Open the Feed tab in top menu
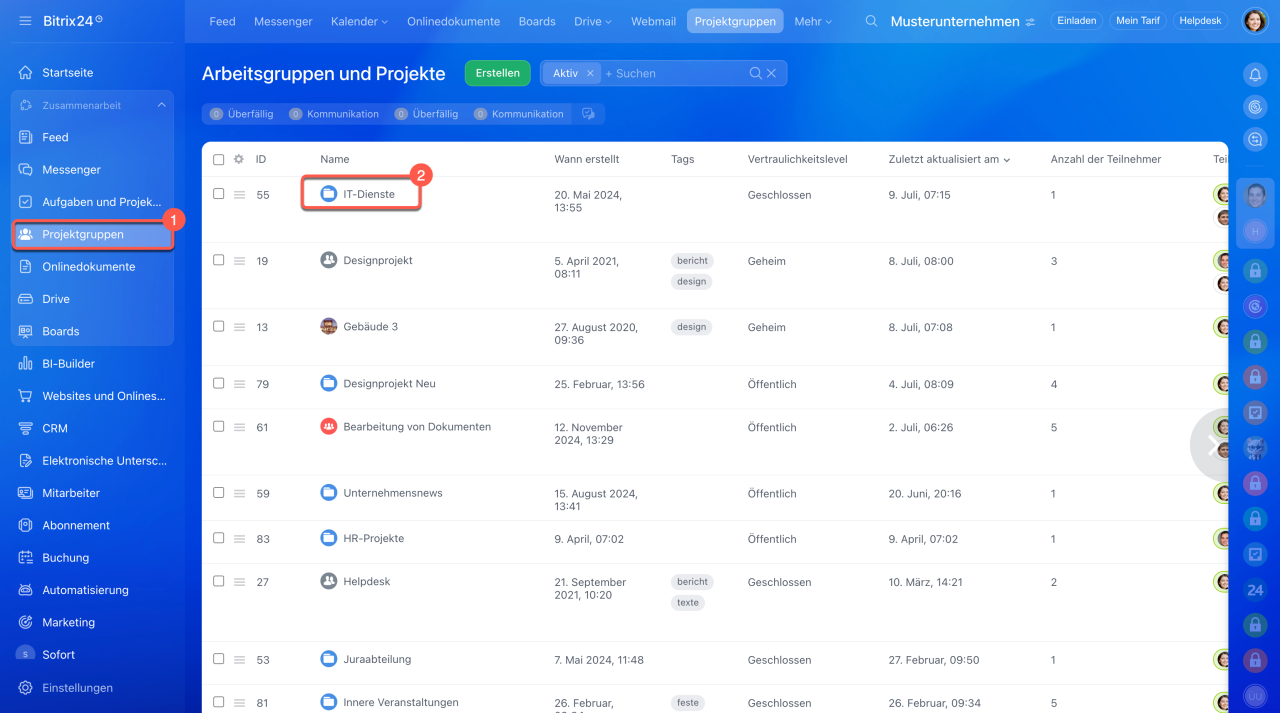Viewport: 1280px width, 713px height. click(222, 21)
